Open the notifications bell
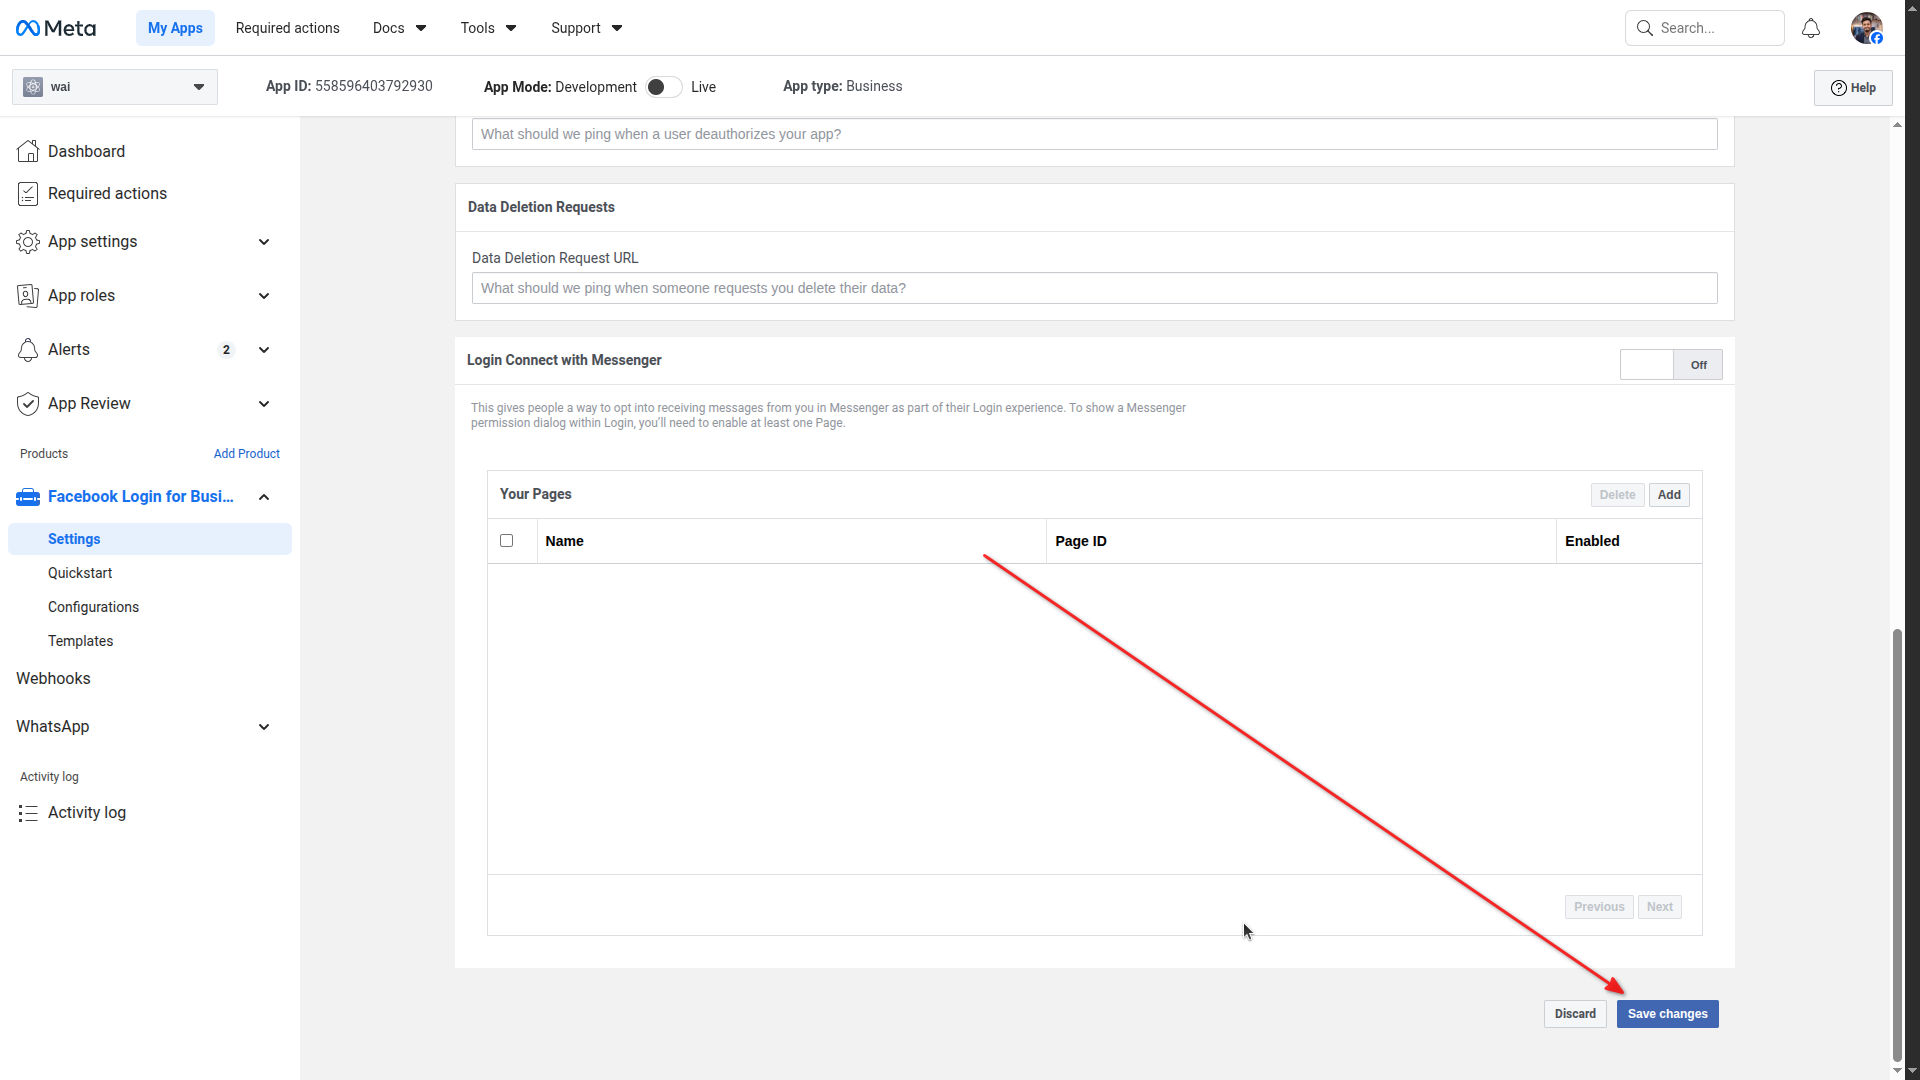Screen dimensions: 1920x1080 (1811, 28)
